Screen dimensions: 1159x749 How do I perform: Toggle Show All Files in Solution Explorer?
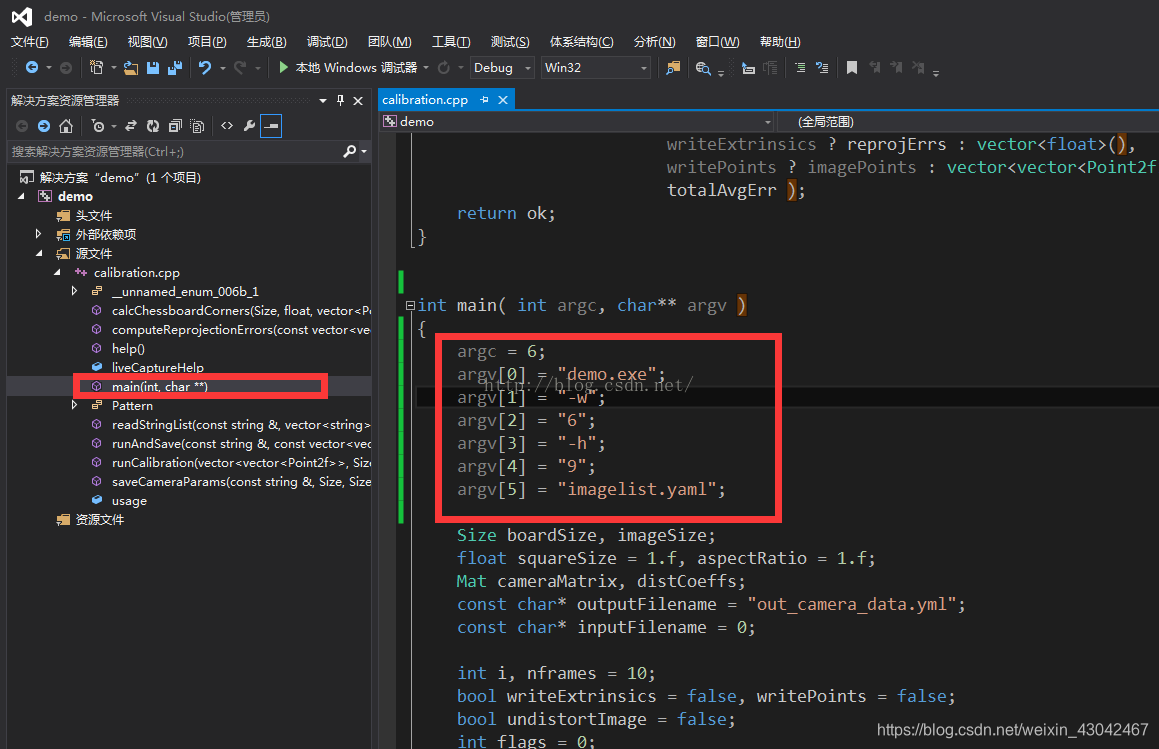click(x=197, y=126)
